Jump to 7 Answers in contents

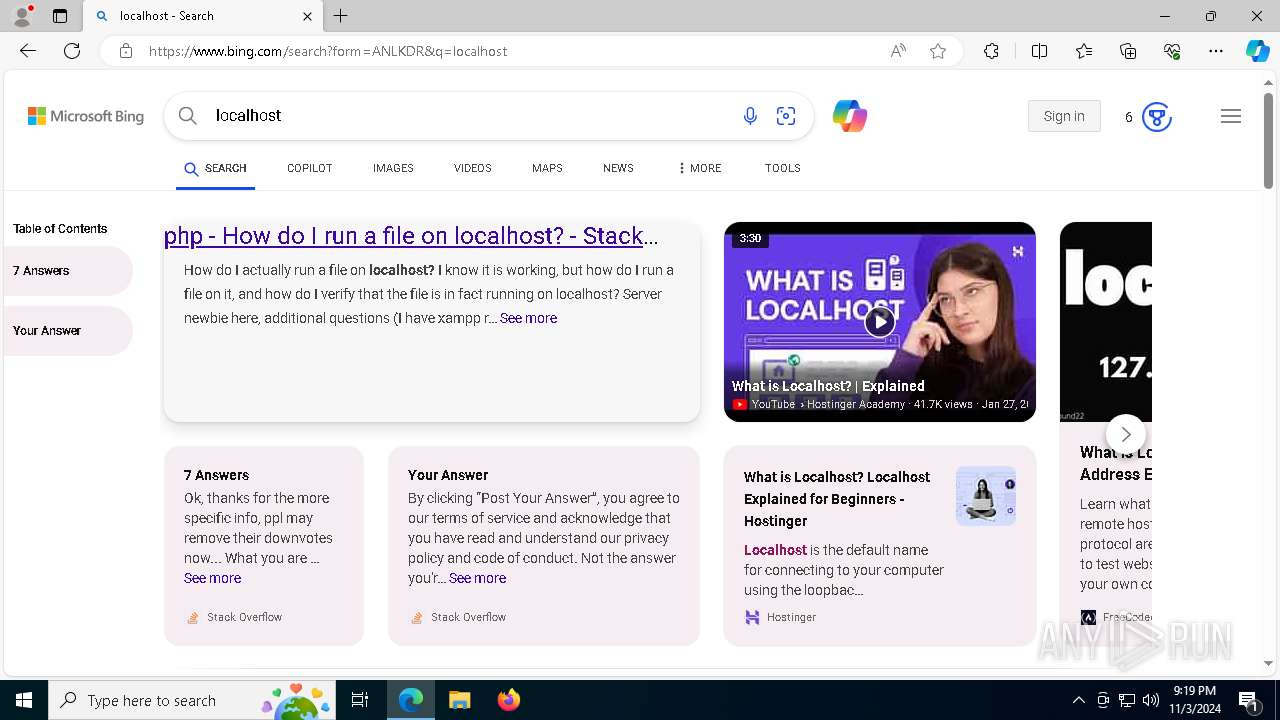[68, 271]
